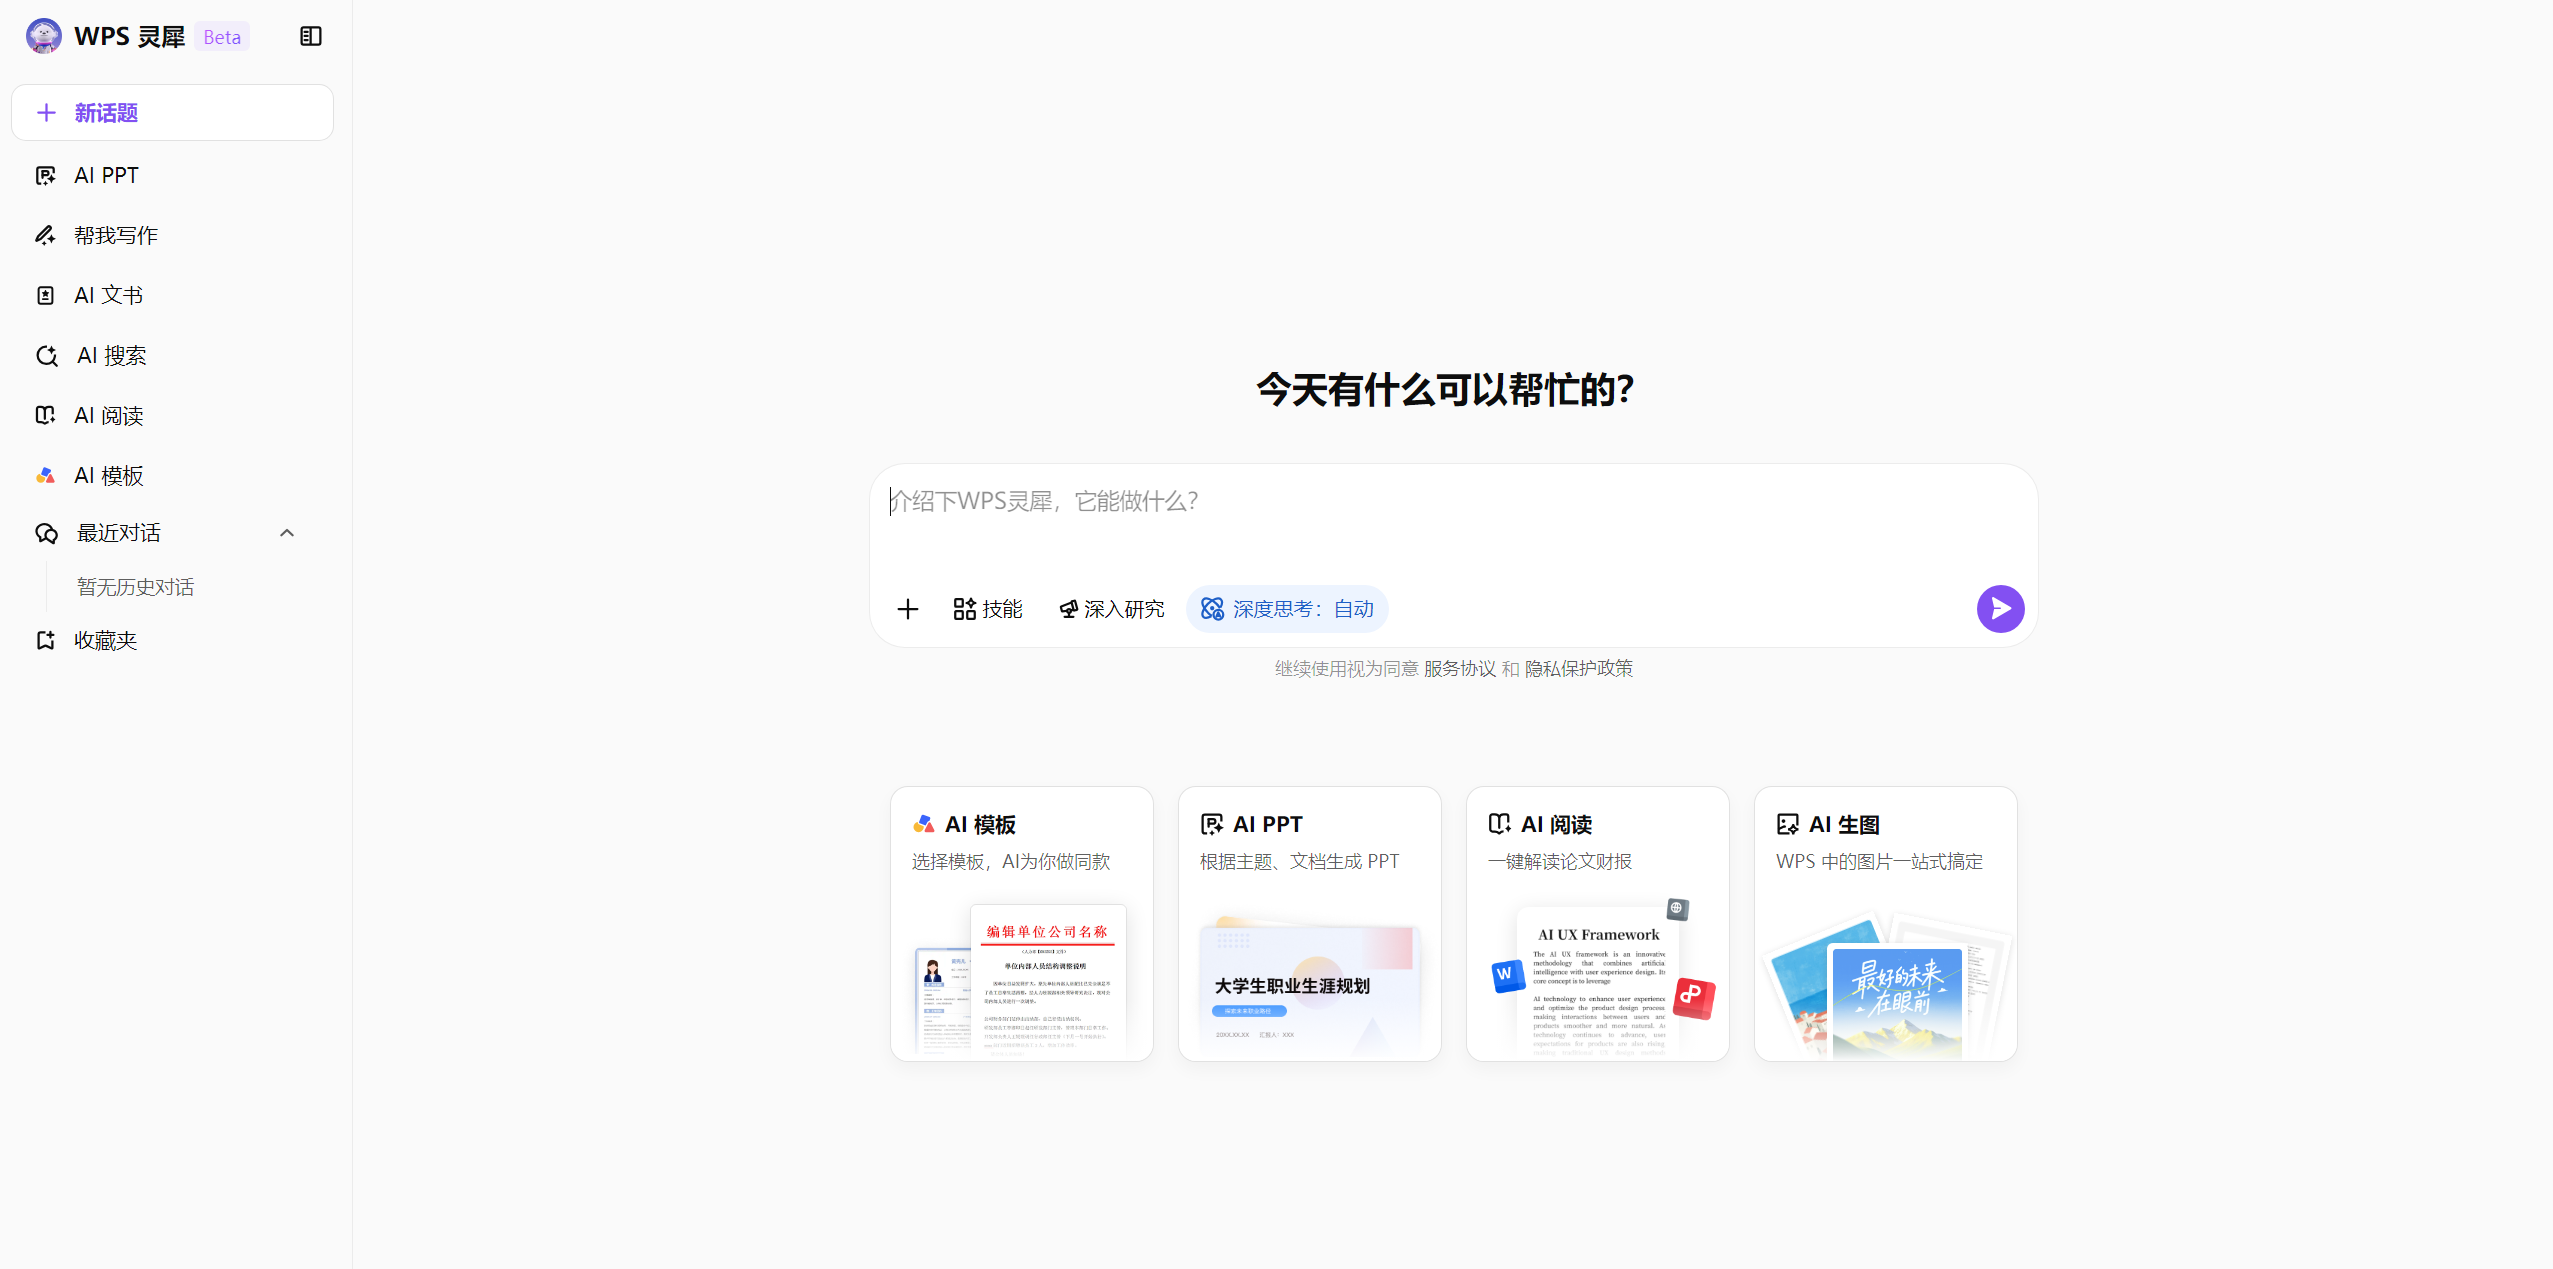Open the 隐私保护政策 link
Viewport: 2553px width, 1269px height.
1578,668
